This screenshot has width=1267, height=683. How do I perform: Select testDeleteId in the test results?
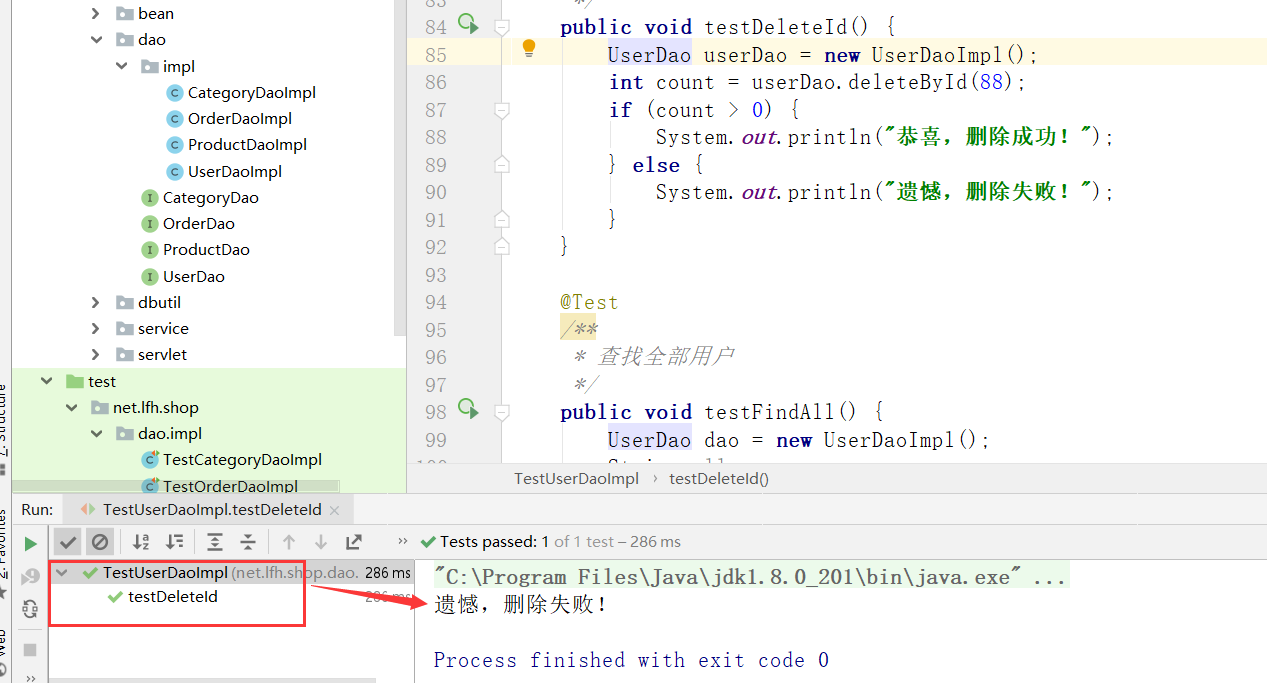coord(172,597)
